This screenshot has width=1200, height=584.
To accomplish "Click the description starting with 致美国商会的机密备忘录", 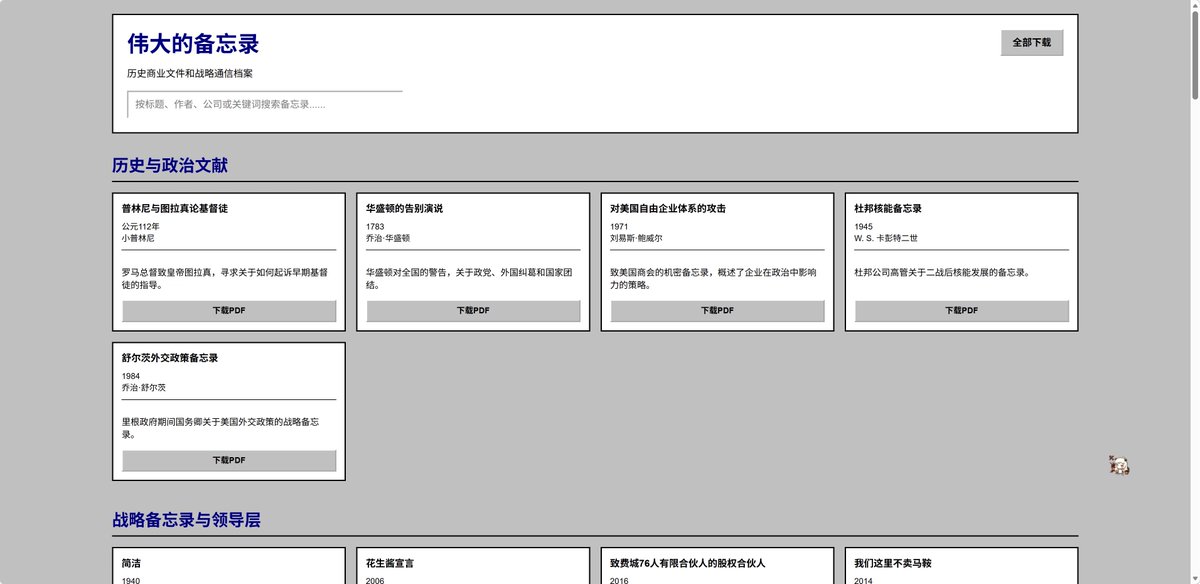I will click(713, 278).
